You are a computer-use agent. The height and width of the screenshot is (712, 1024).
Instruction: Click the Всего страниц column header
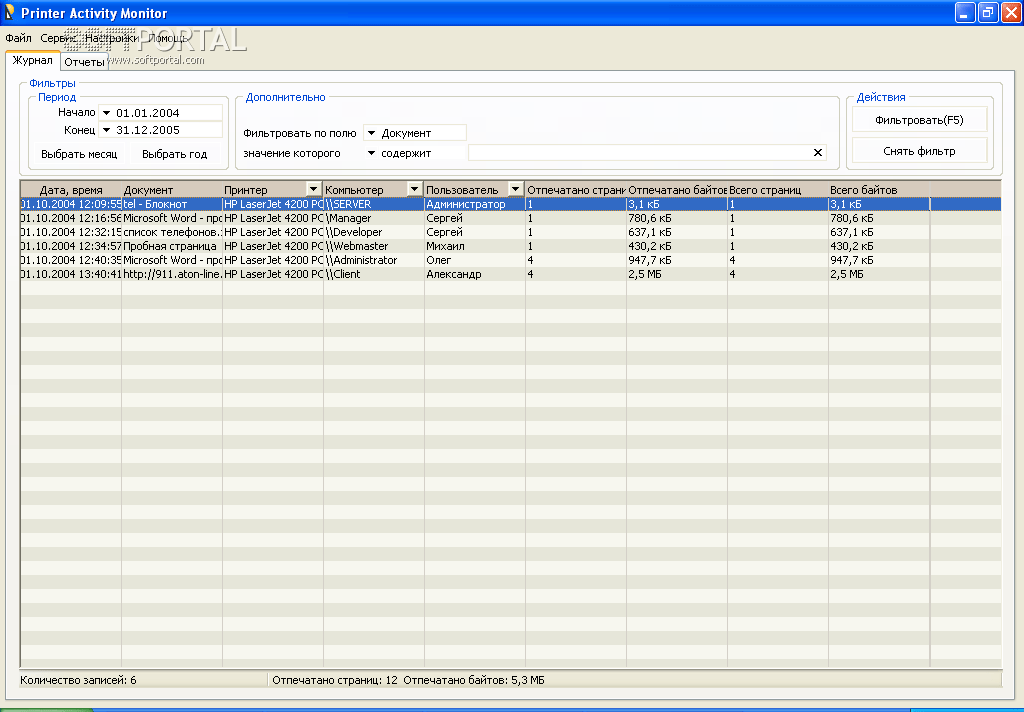(x=778, y=189)
